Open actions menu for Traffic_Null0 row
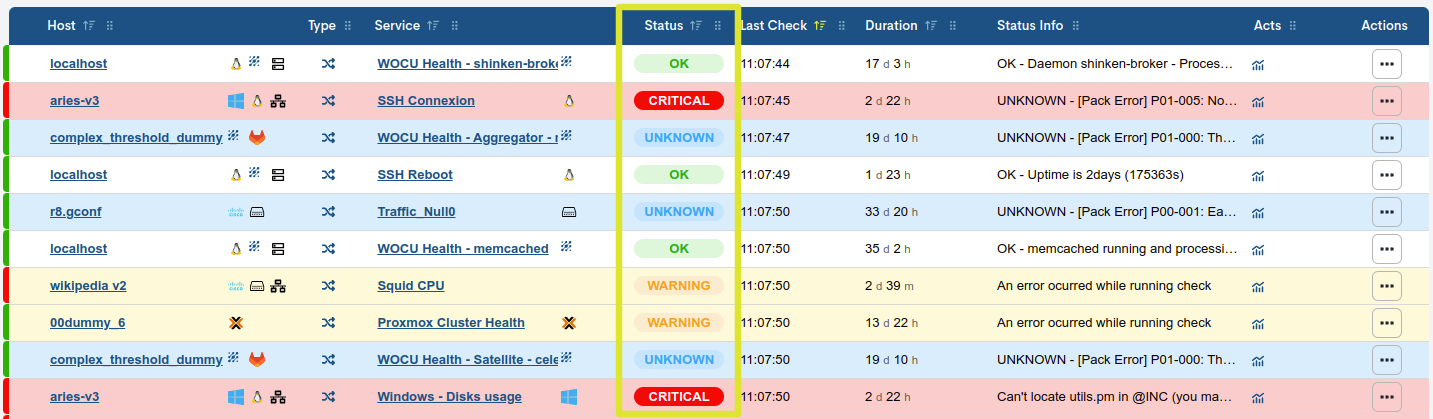Screen dimensions: 1433x419 pos(1386,211)
